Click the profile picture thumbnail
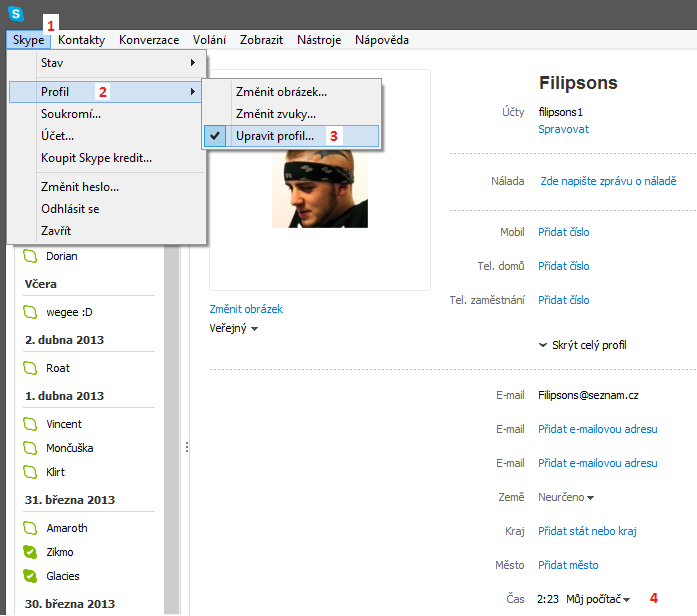This screenshot has width=697, height=616. (319, 187)
